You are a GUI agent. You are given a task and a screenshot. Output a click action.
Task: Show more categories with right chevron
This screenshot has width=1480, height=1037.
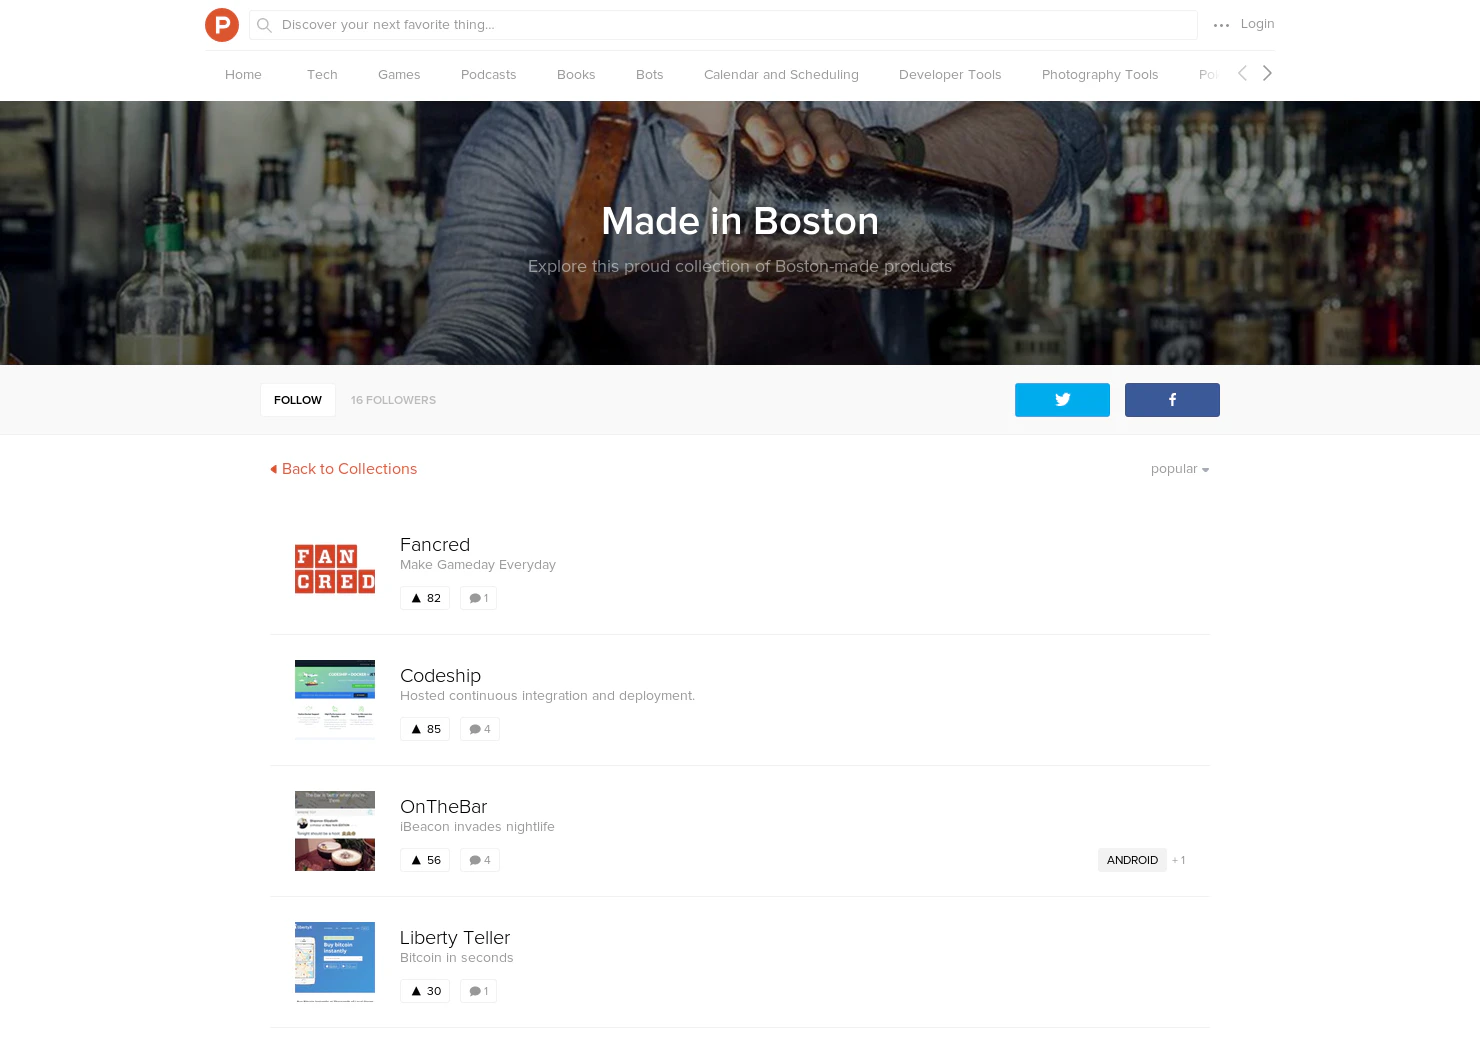(1267, 73)
